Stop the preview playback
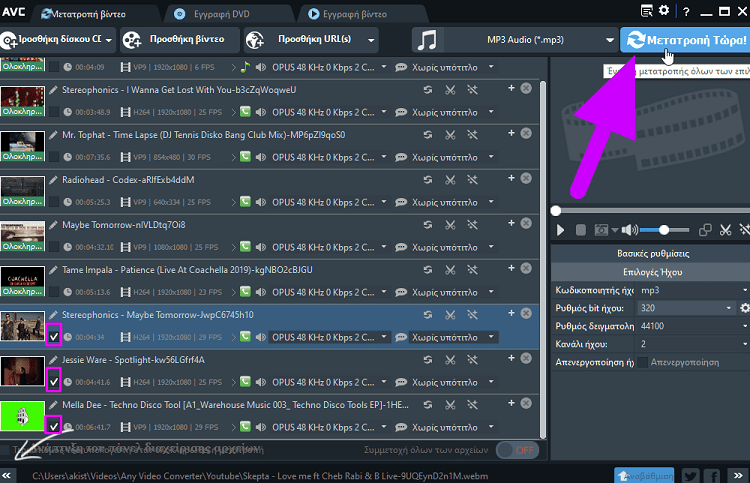This screenshot has width=750, height=483. pos(581,230)
